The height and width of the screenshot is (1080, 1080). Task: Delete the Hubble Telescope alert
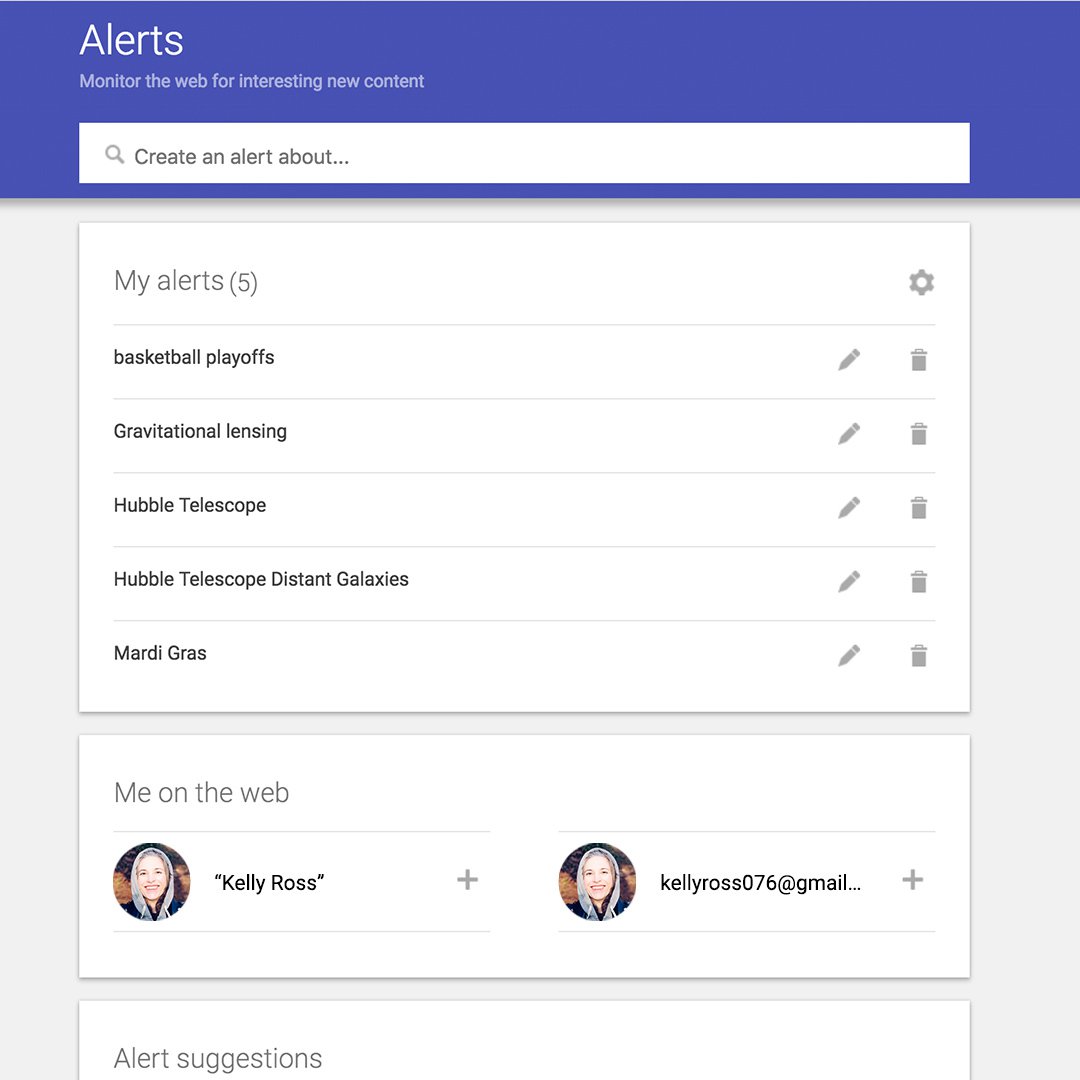pos(918,507)
